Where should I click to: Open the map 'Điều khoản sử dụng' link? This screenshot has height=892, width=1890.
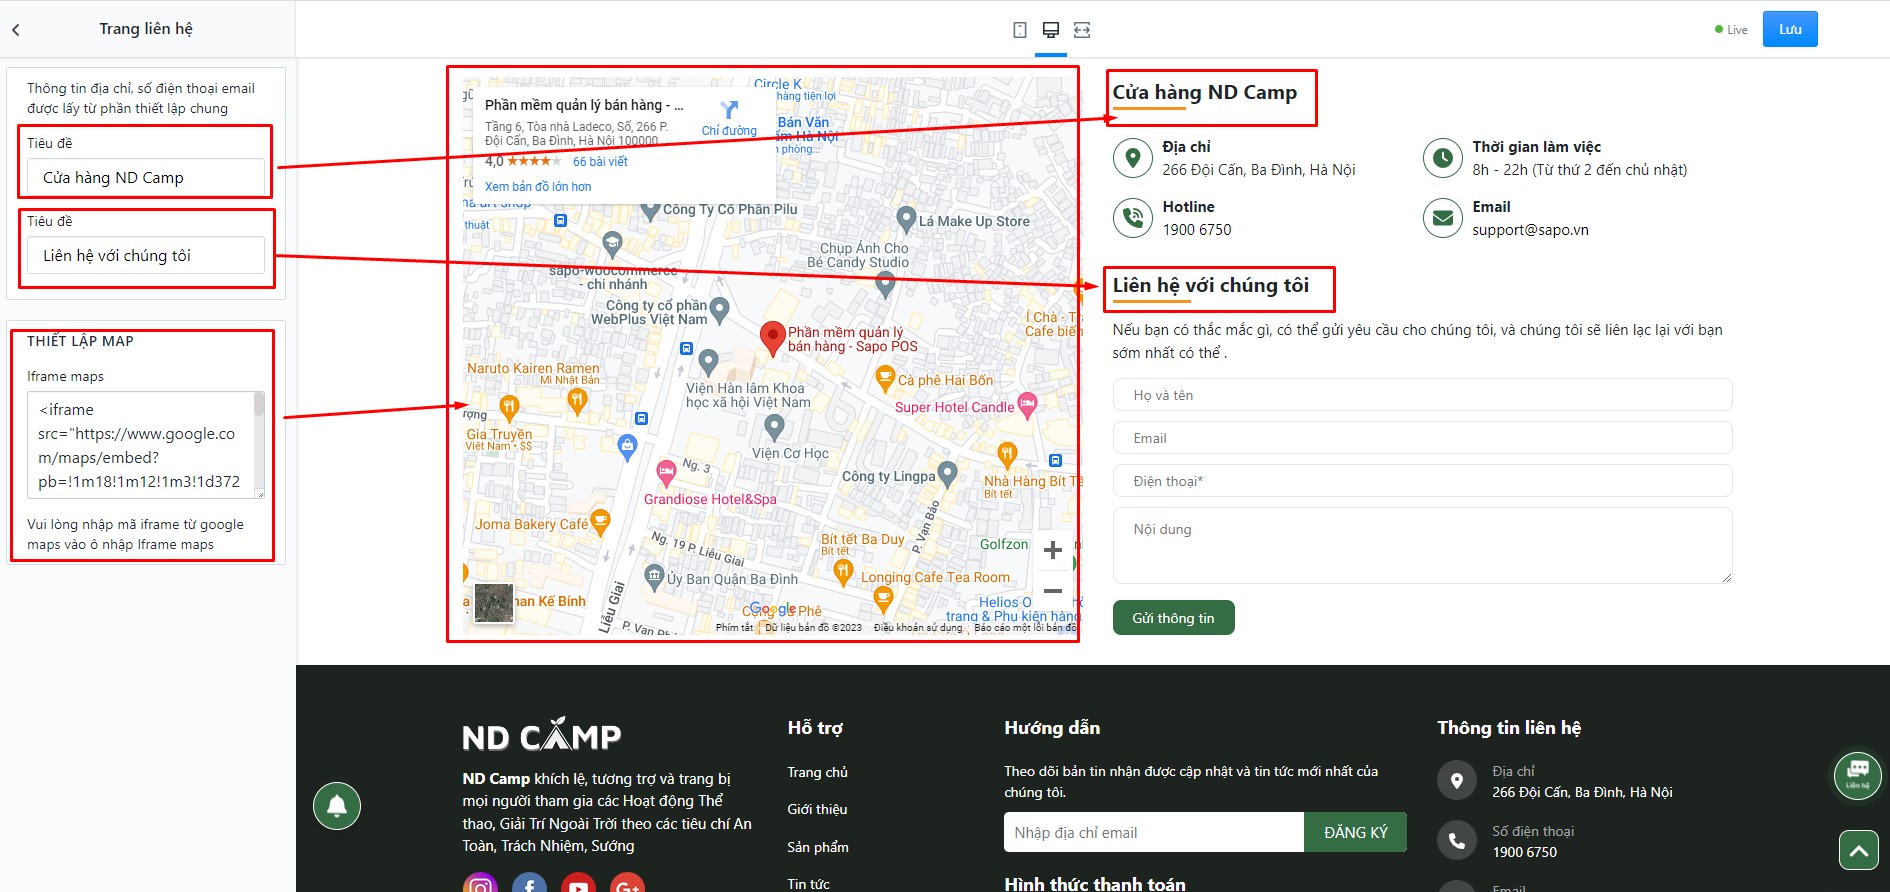918,628
